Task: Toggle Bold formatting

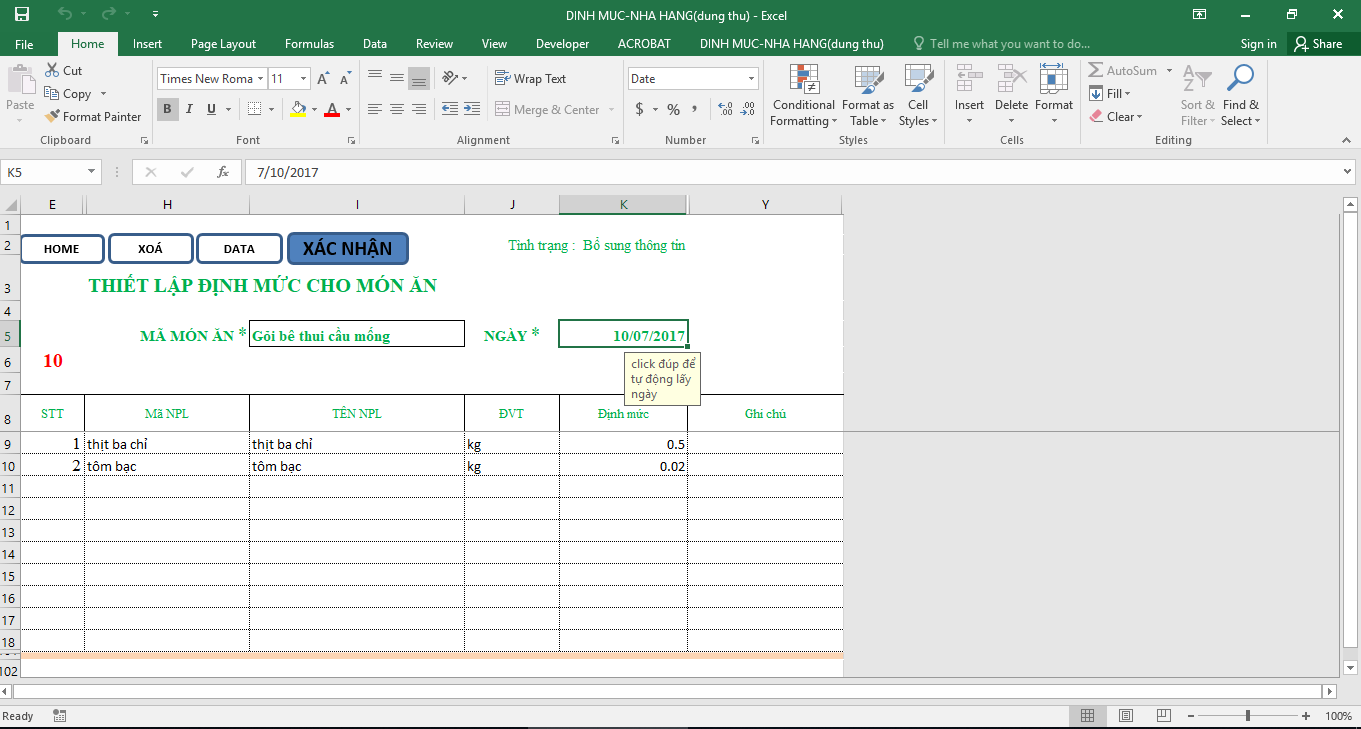Action: tap(167, 109)
